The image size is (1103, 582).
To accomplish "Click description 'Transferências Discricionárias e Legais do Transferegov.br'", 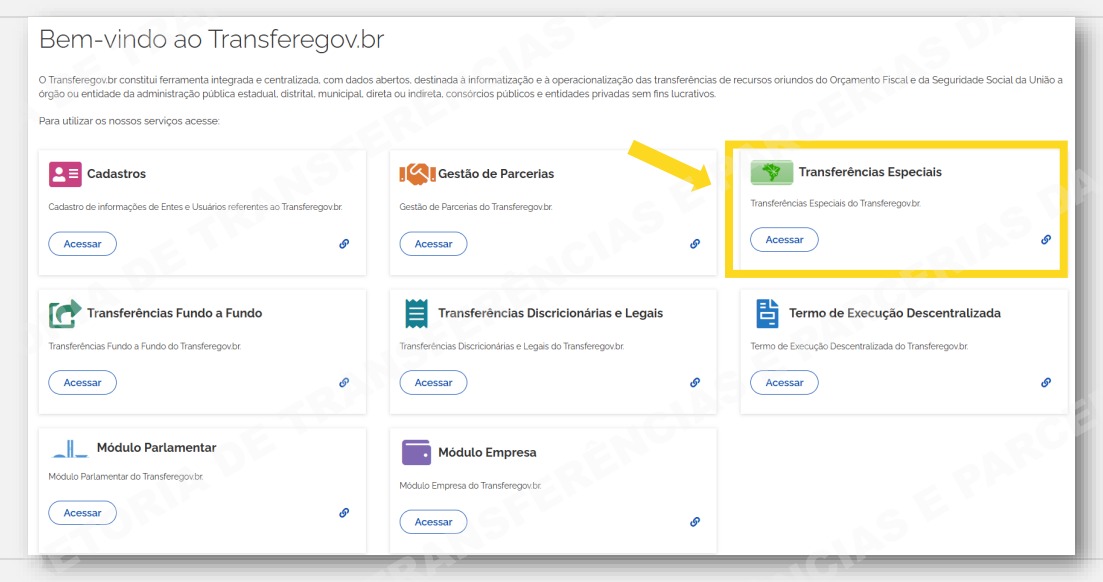I will coord(512,346).
